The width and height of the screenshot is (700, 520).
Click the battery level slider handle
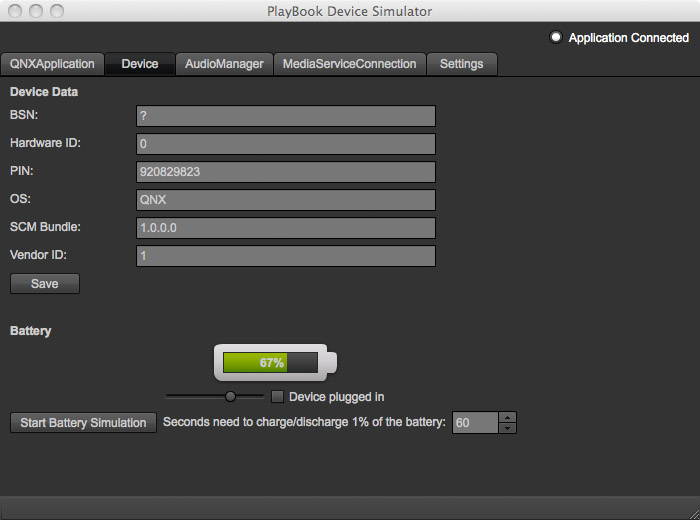click(230, 396)
